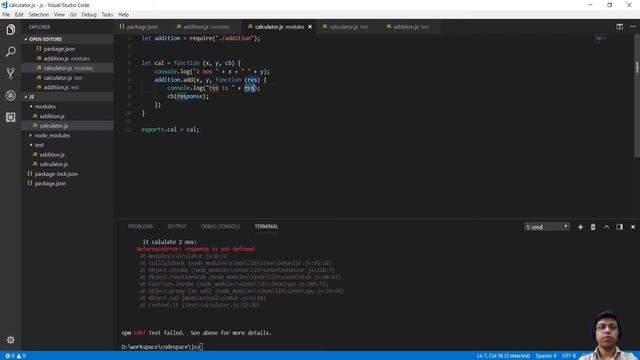The width and height of the screenshot is (640, 360).
Task: Close the terminal panel
Action: (633, 227)
